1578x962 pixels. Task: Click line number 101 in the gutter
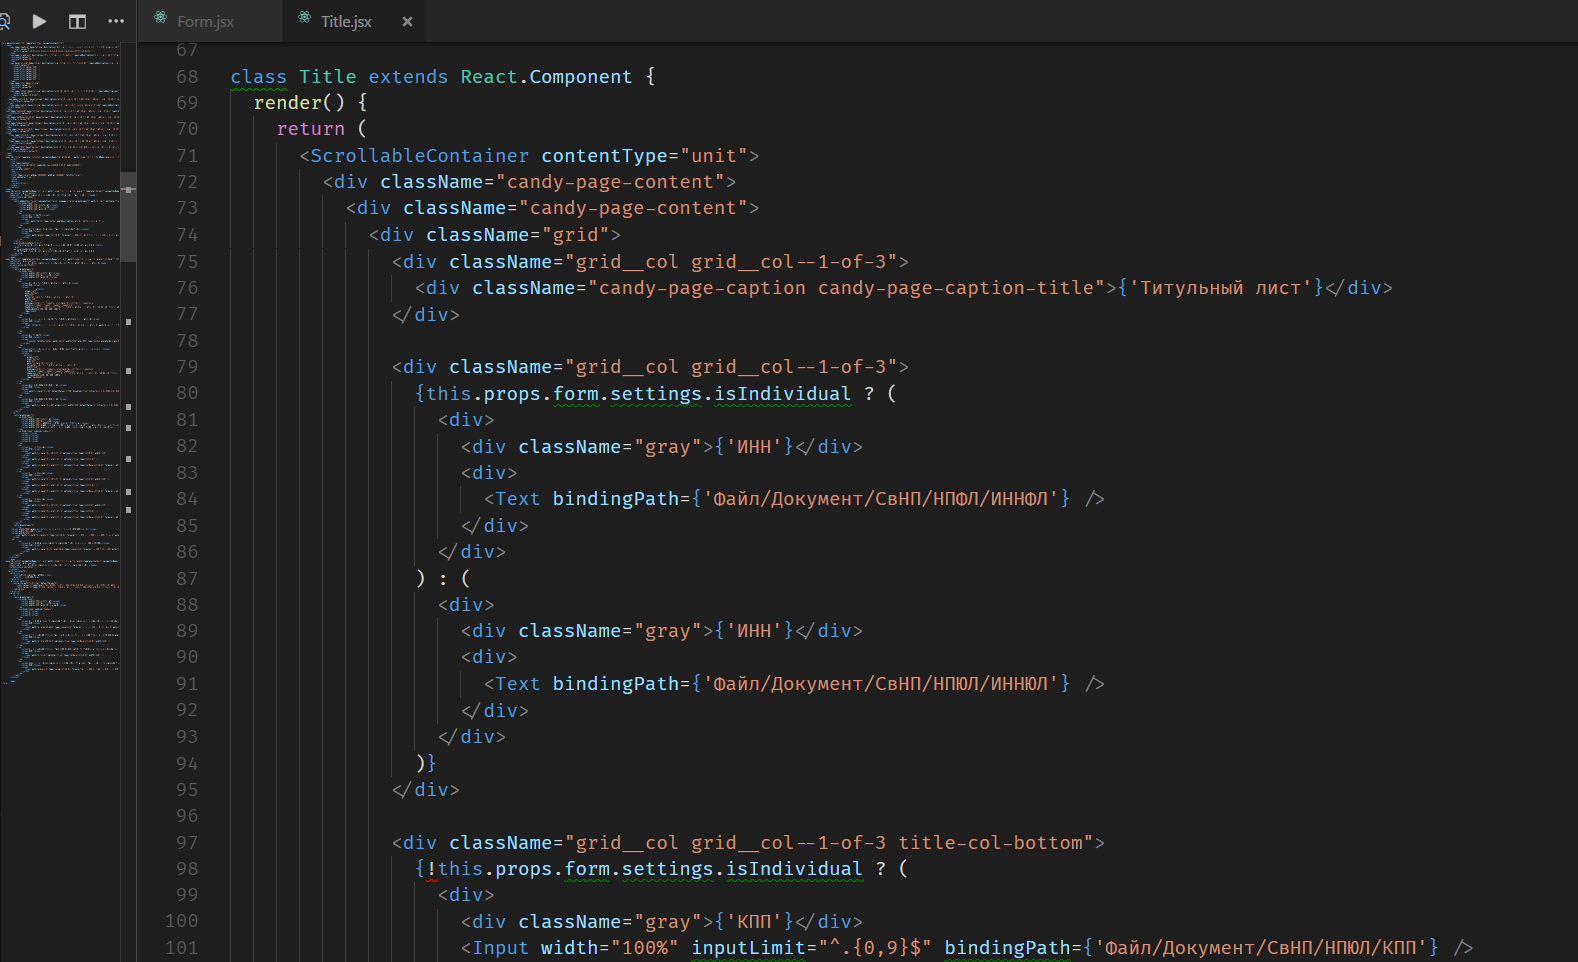(x=182, y=948)
